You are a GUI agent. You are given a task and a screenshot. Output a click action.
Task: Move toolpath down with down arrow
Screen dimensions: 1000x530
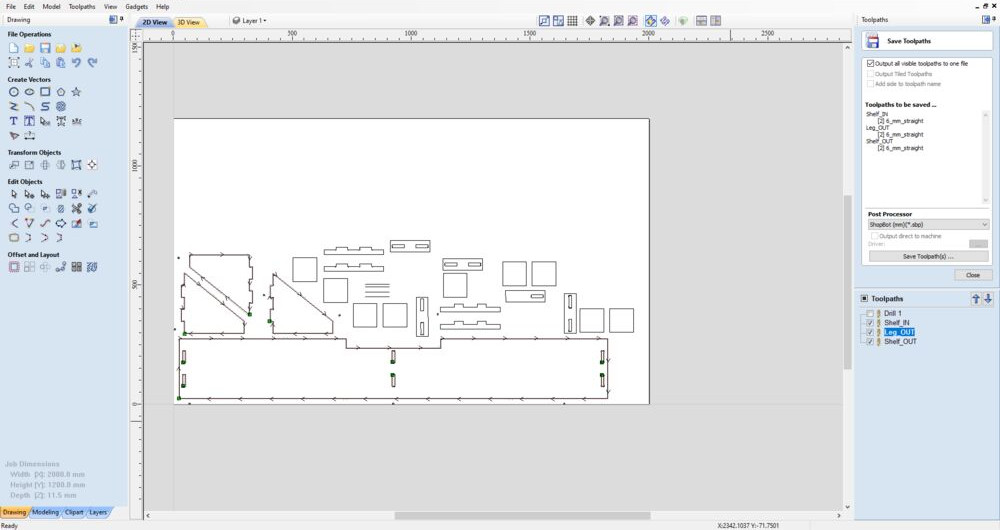pos(988,298)
